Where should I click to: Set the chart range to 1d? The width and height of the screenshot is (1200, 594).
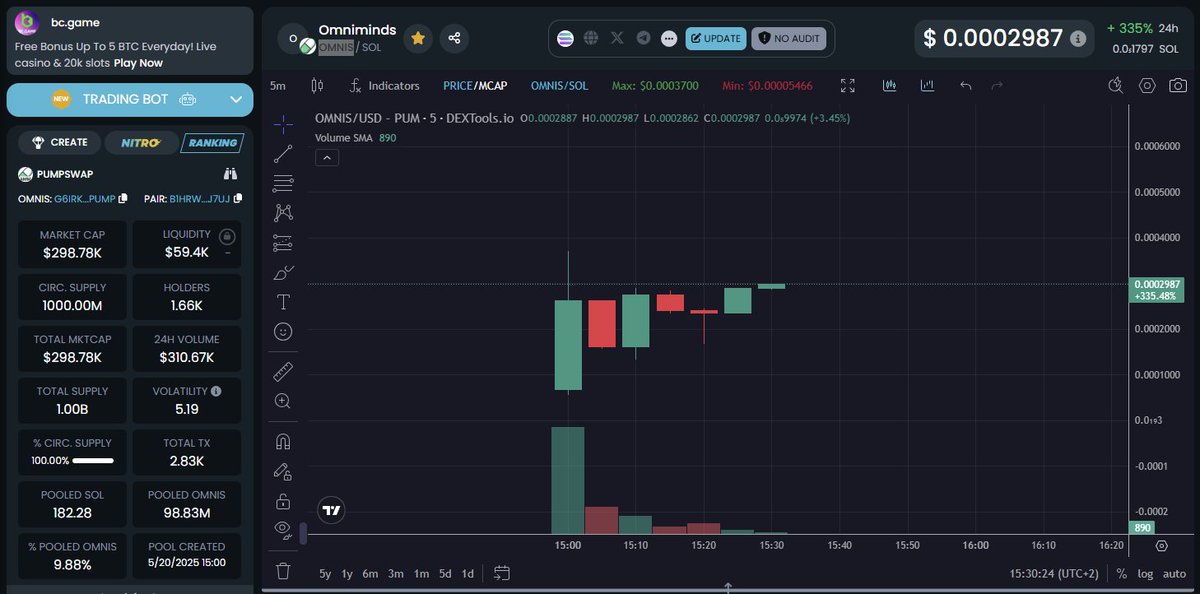[467, 574]
